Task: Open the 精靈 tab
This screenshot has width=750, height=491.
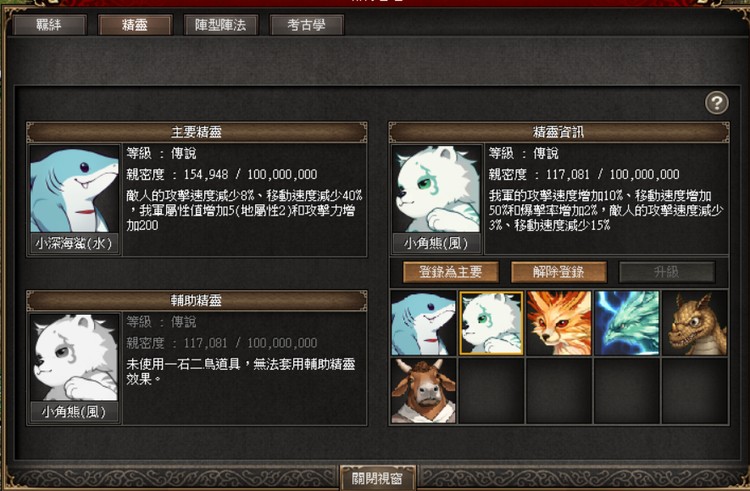Action: point(134,25)
